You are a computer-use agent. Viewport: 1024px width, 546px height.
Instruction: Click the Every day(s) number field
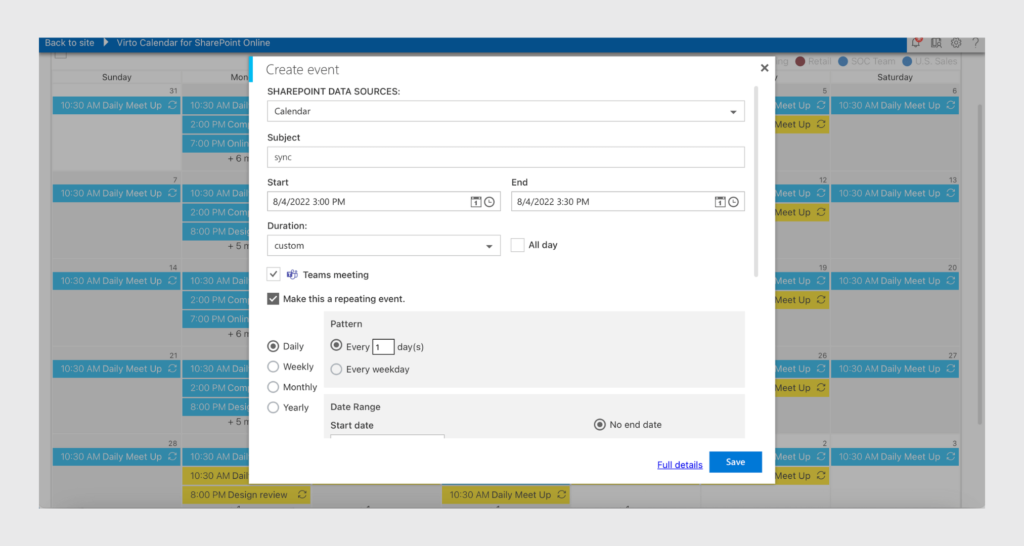[383, 347]
